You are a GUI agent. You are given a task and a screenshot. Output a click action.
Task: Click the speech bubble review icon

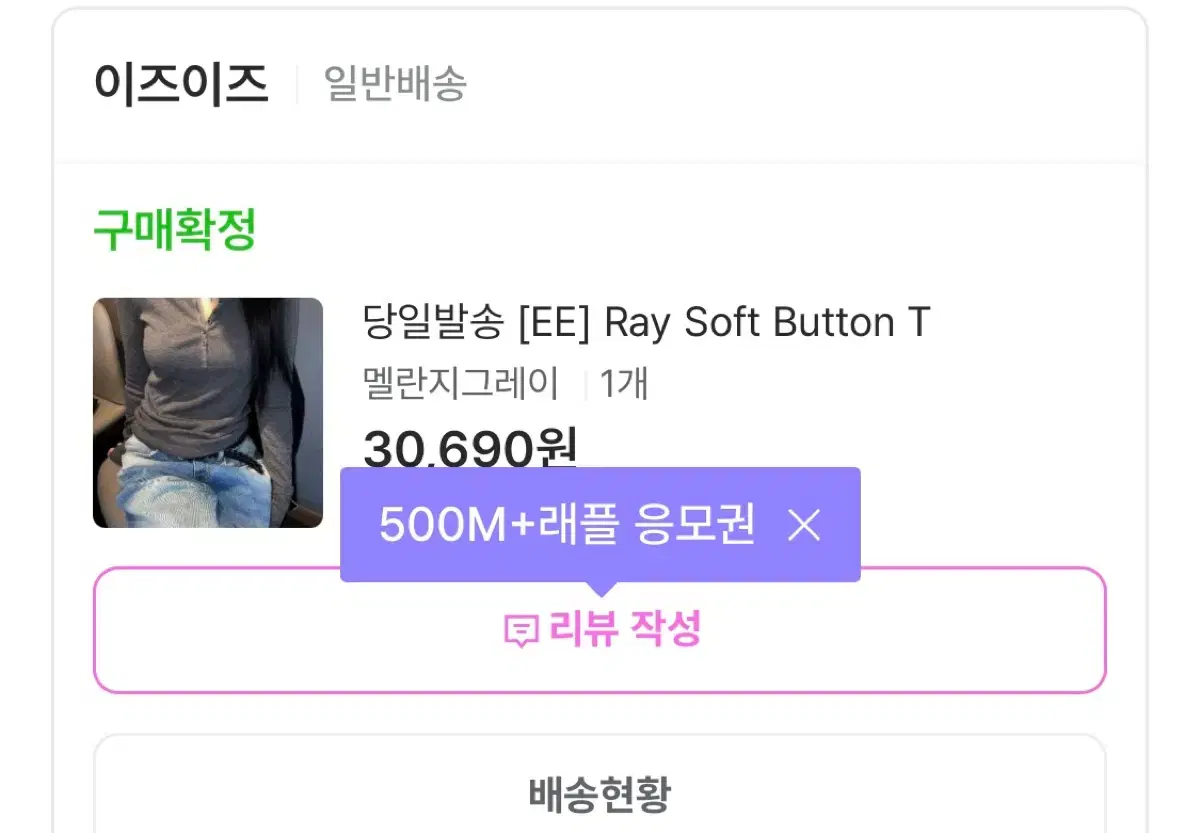(519, 628)
